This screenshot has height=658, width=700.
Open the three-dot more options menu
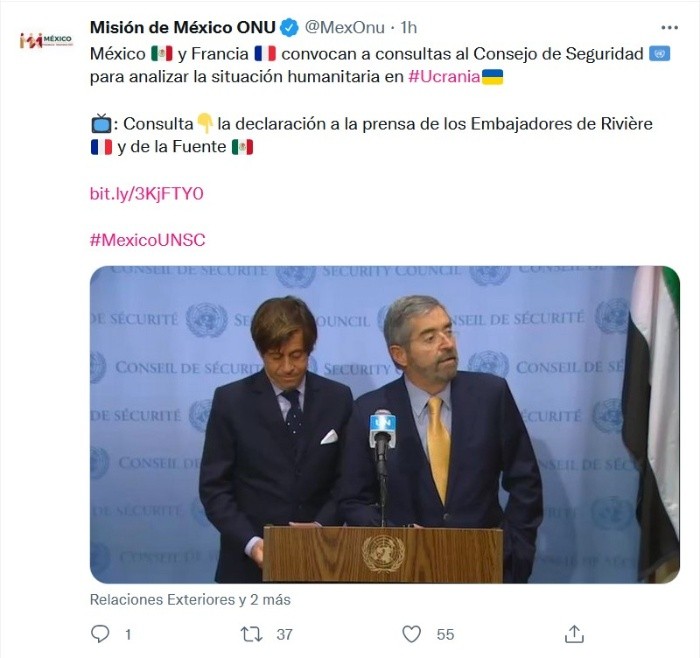[669, 27]
